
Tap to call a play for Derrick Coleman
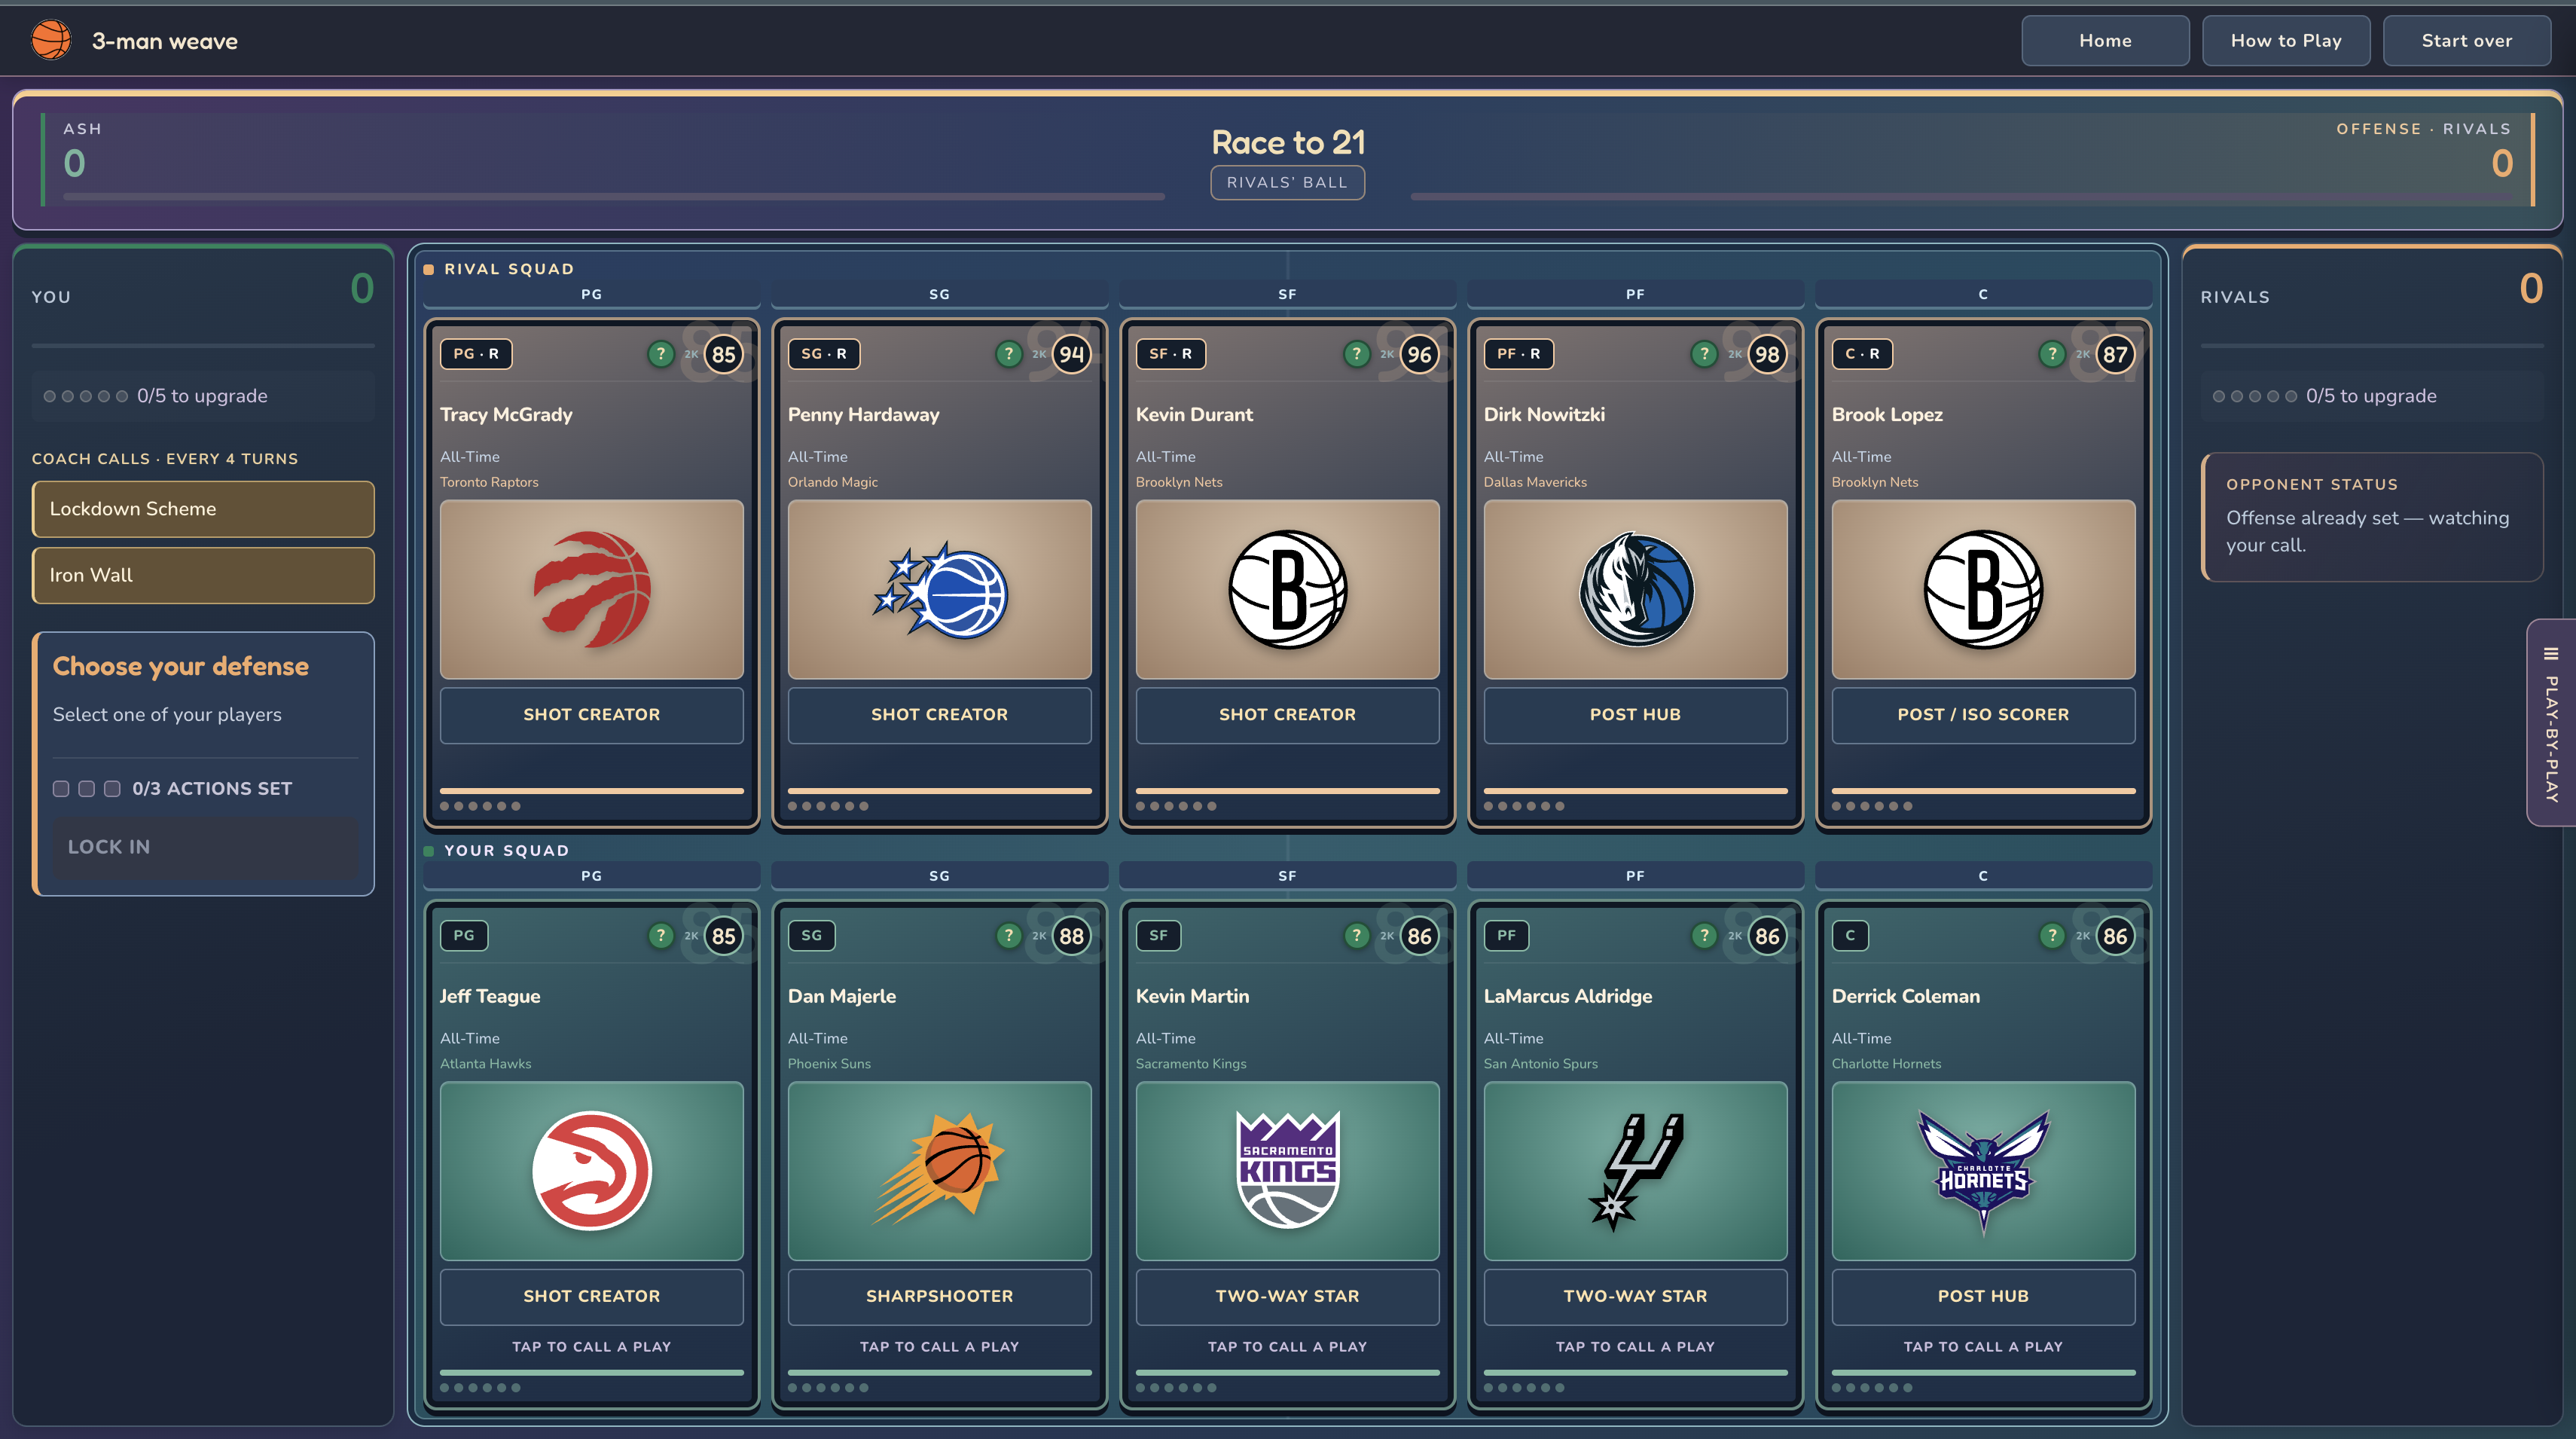click(x=1984, y=1346)
